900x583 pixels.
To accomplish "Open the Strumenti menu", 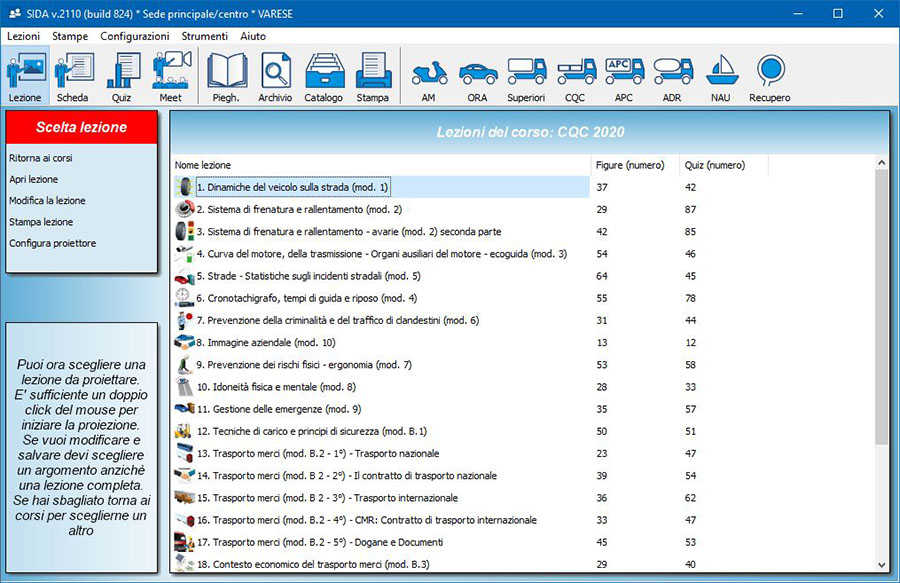I will tap(204, 35).
